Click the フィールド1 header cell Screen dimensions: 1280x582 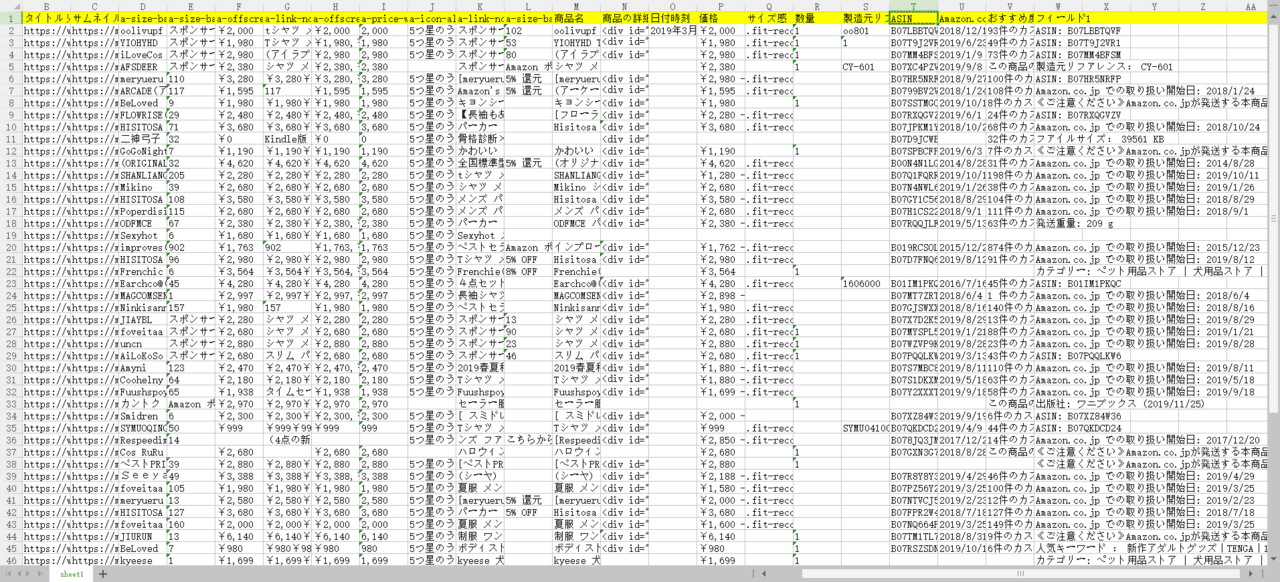1059,18
